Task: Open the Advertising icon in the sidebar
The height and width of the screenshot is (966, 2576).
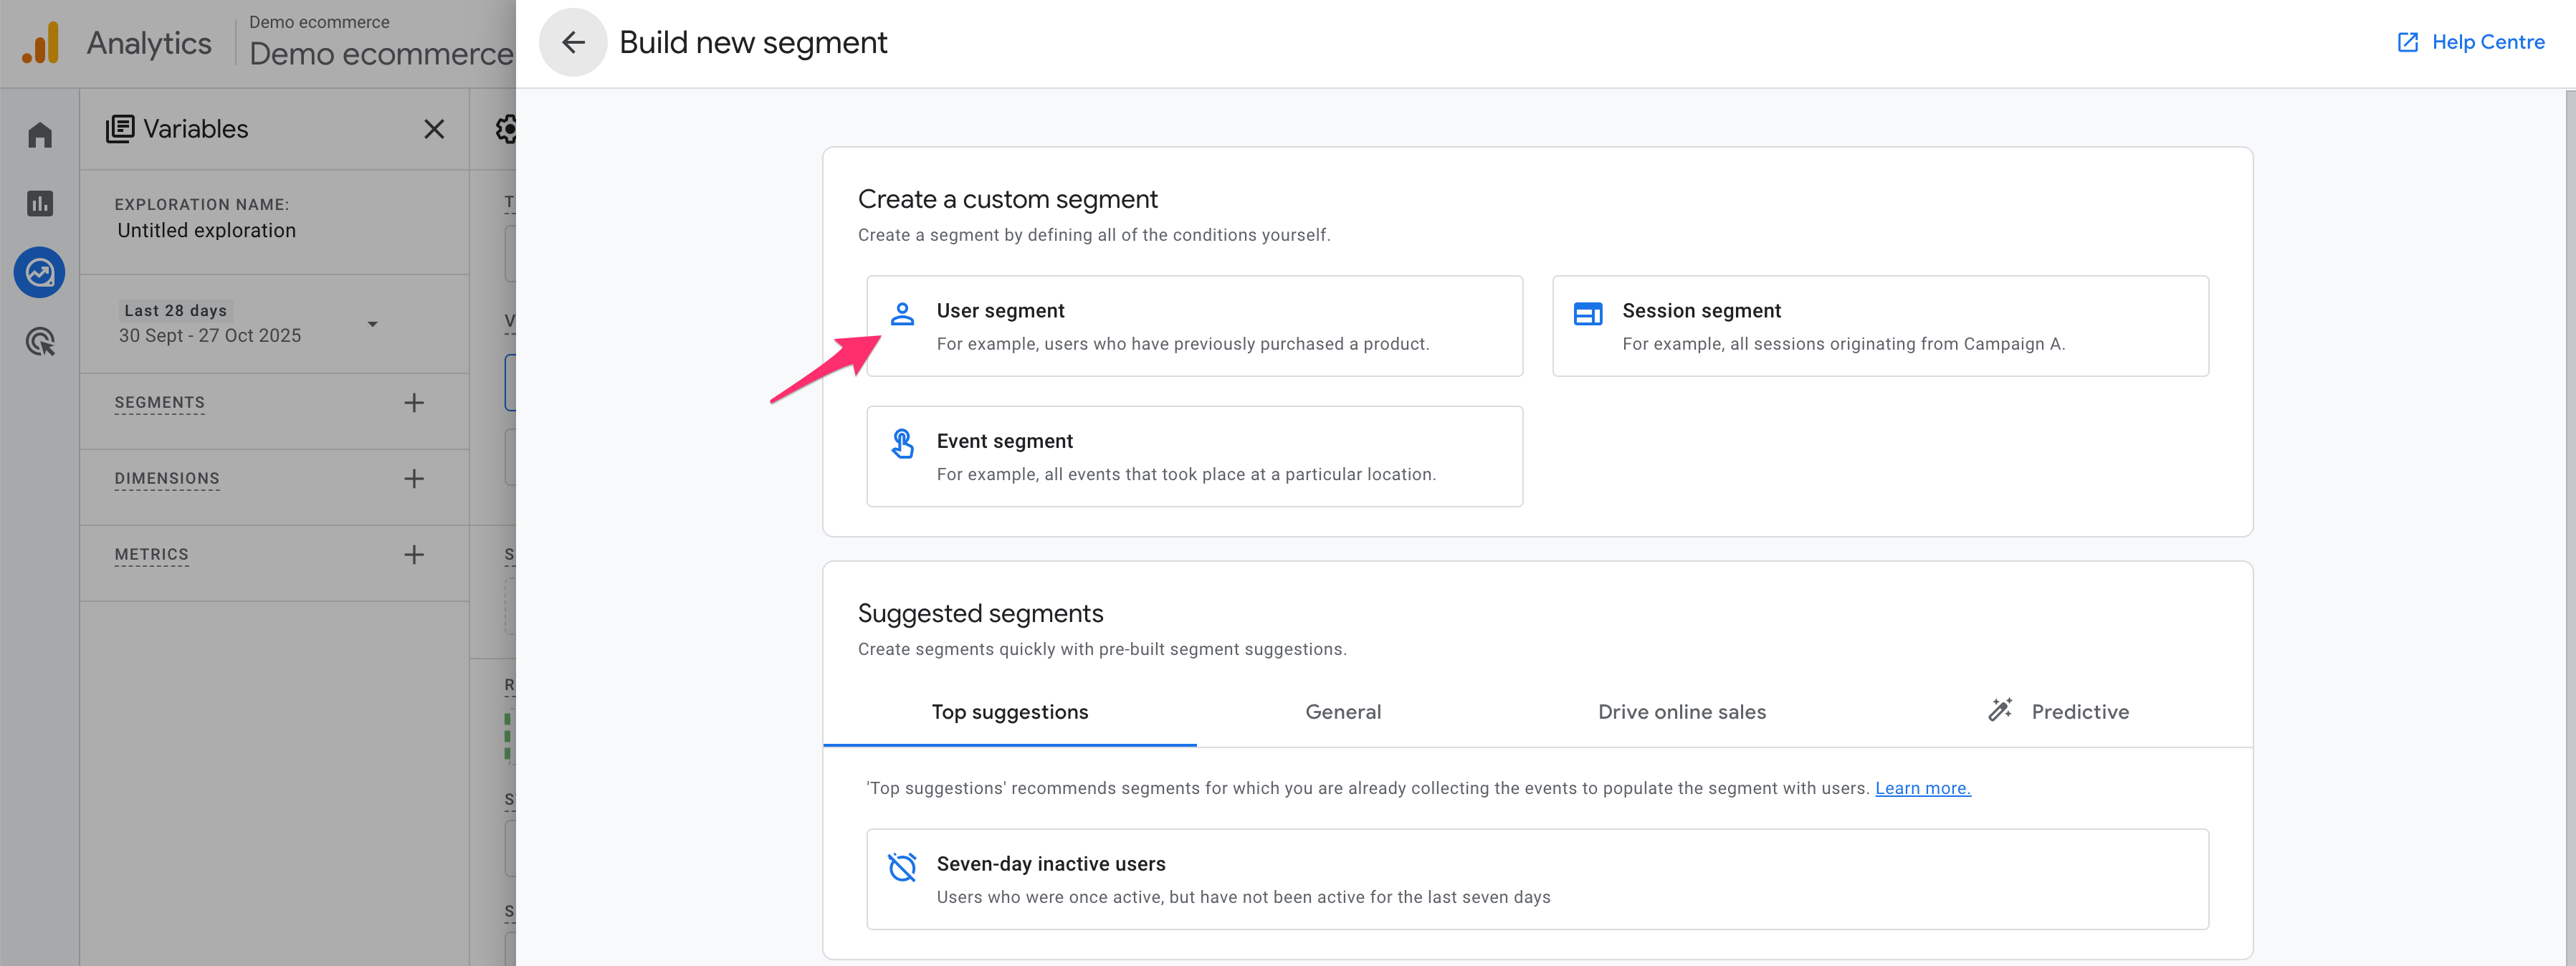Action: point(40,342)
